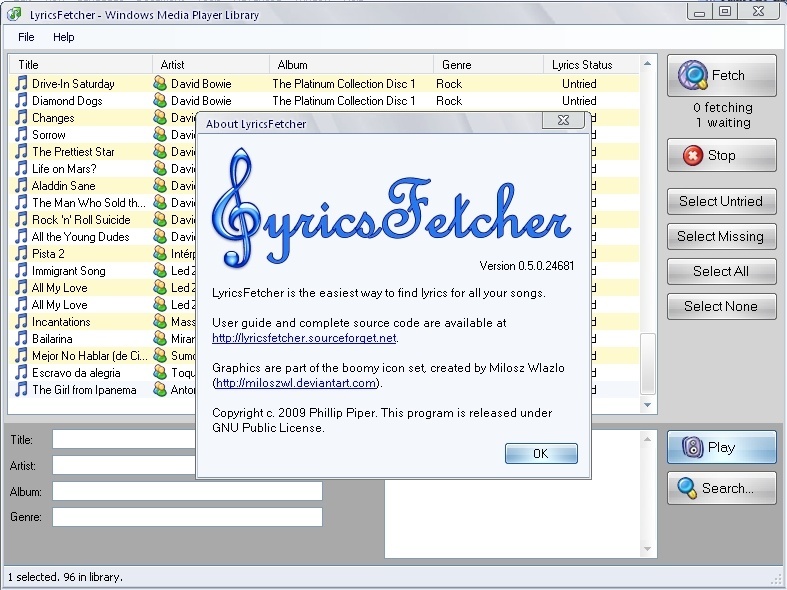Image resolution: width=787 pixels, height=590 pixels.
Task: Focus the Genre input field
Action: tap(187, 517)
